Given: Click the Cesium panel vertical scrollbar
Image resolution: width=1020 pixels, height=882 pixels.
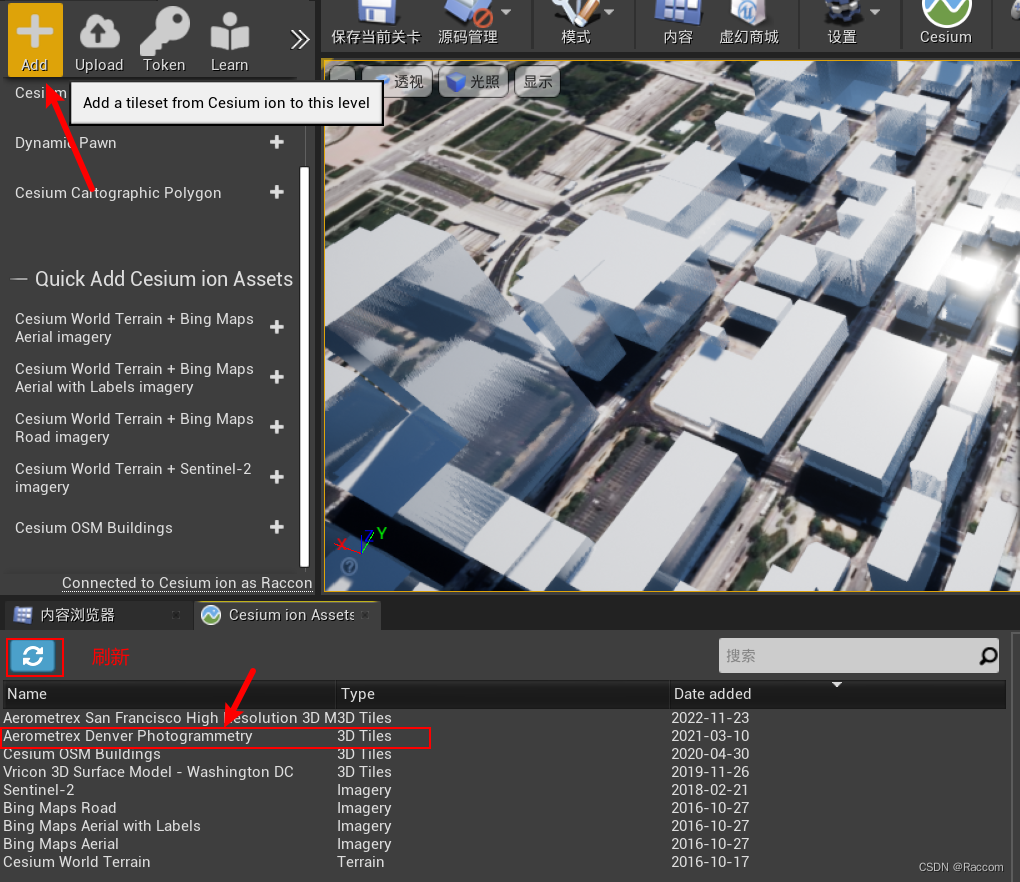Looking at the screenshot, I should pos(304,367).
